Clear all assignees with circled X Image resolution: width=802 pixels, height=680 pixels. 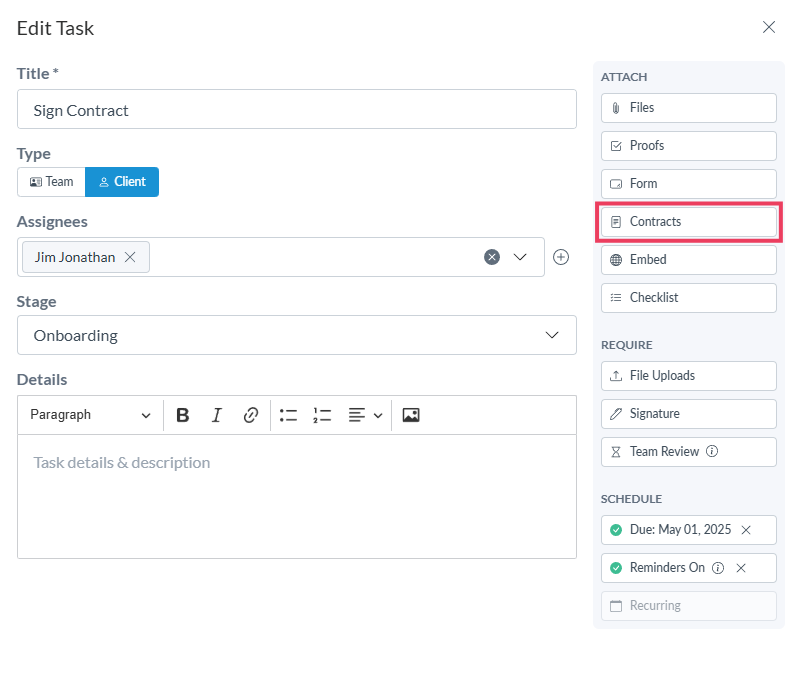492,257
